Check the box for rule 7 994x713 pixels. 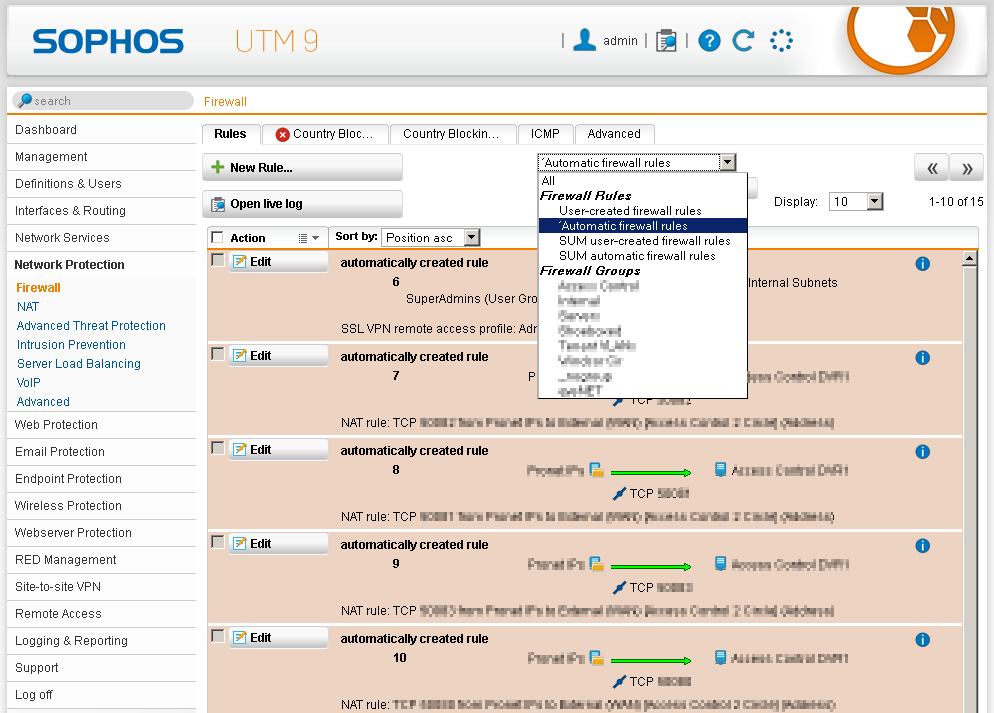coord(217,354)
